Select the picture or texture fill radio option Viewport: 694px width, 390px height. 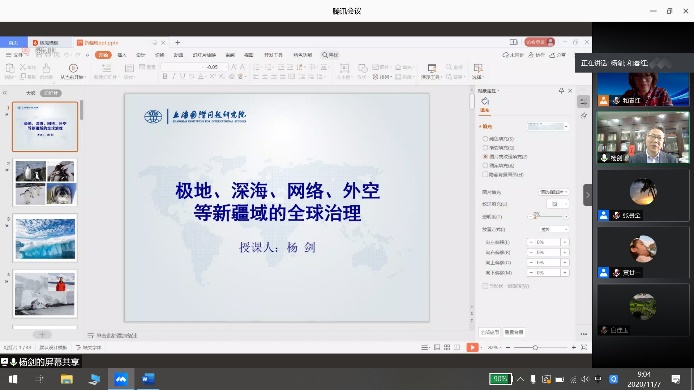tap(485, 156)
